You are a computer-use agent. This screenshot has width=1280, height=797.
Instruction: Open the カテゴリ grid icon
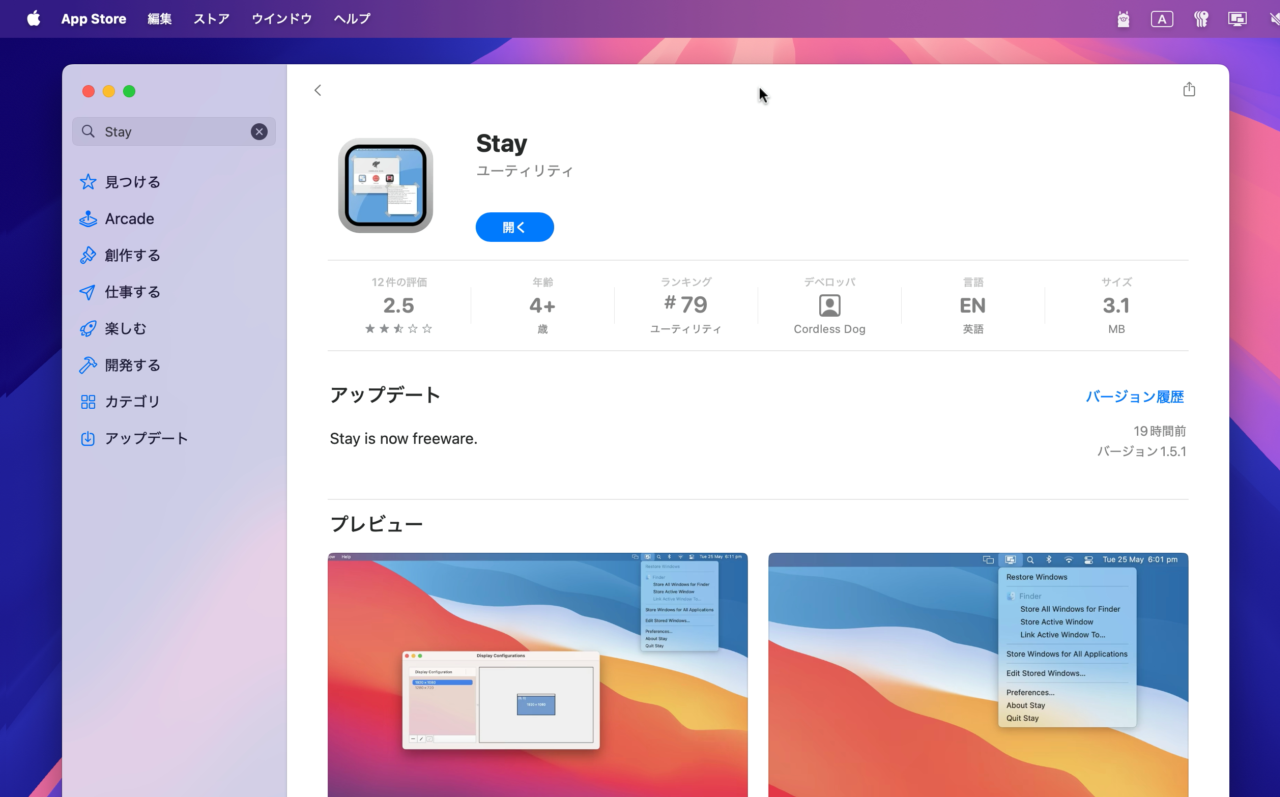[91, 401]
